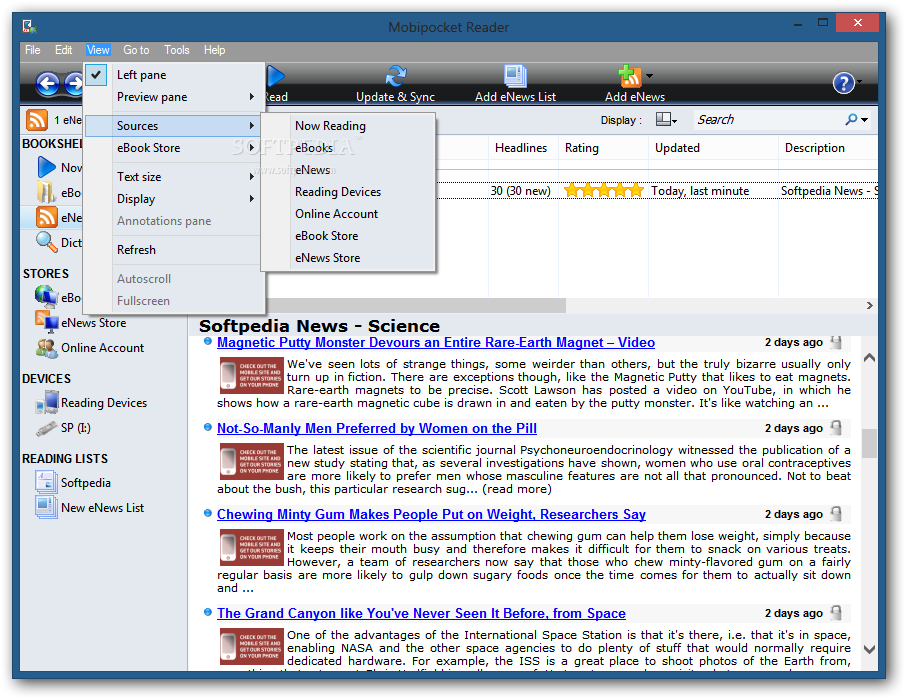The width and height of the screenshot is (906, 699).
Task: Choose Refresh in the View menu
Action: 174,250
